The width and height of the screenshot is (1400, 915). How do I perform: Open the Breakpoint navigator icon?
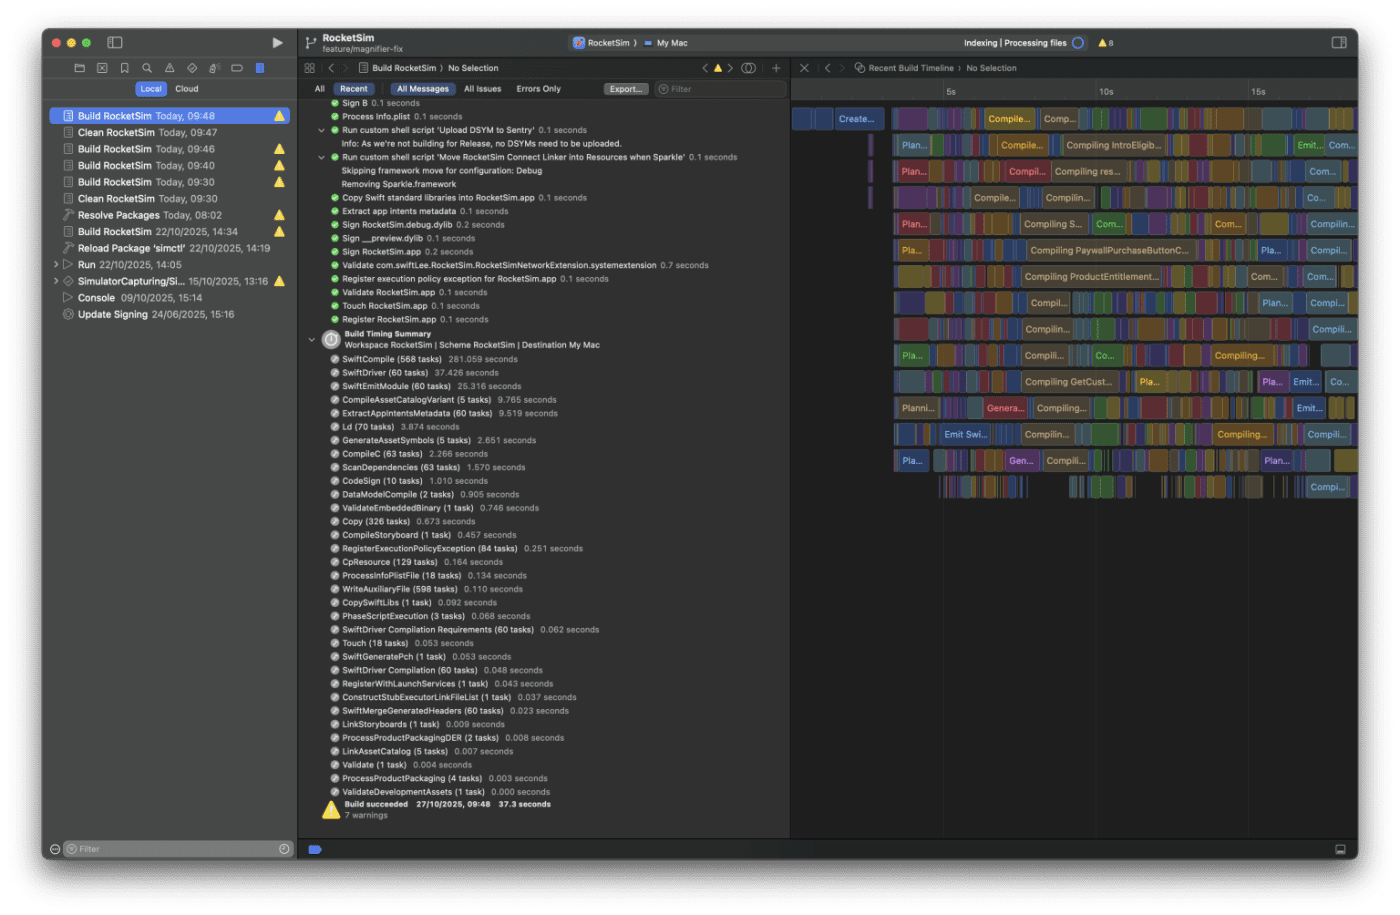pos(237,68)
